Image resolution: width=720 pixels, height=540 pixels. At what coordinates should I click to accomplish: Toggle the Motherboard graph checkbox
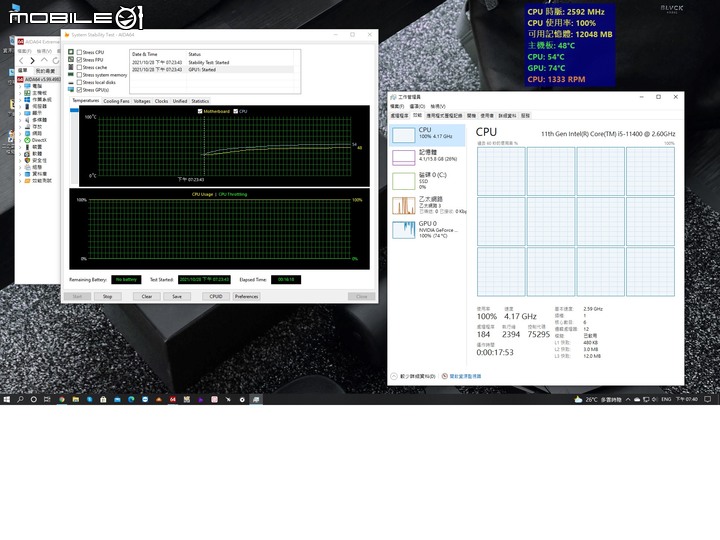tap(200, 111)
